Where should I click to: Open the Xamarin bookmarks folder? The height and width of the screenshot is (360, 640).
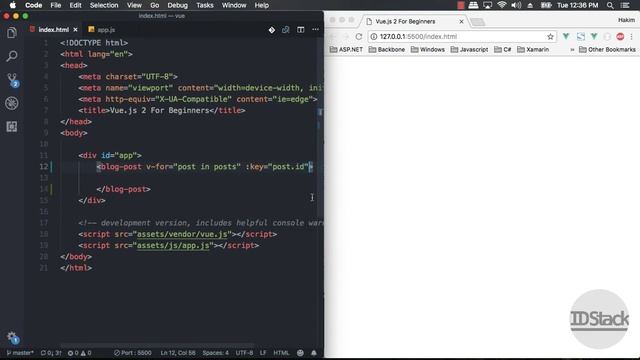tap(533, 49)
